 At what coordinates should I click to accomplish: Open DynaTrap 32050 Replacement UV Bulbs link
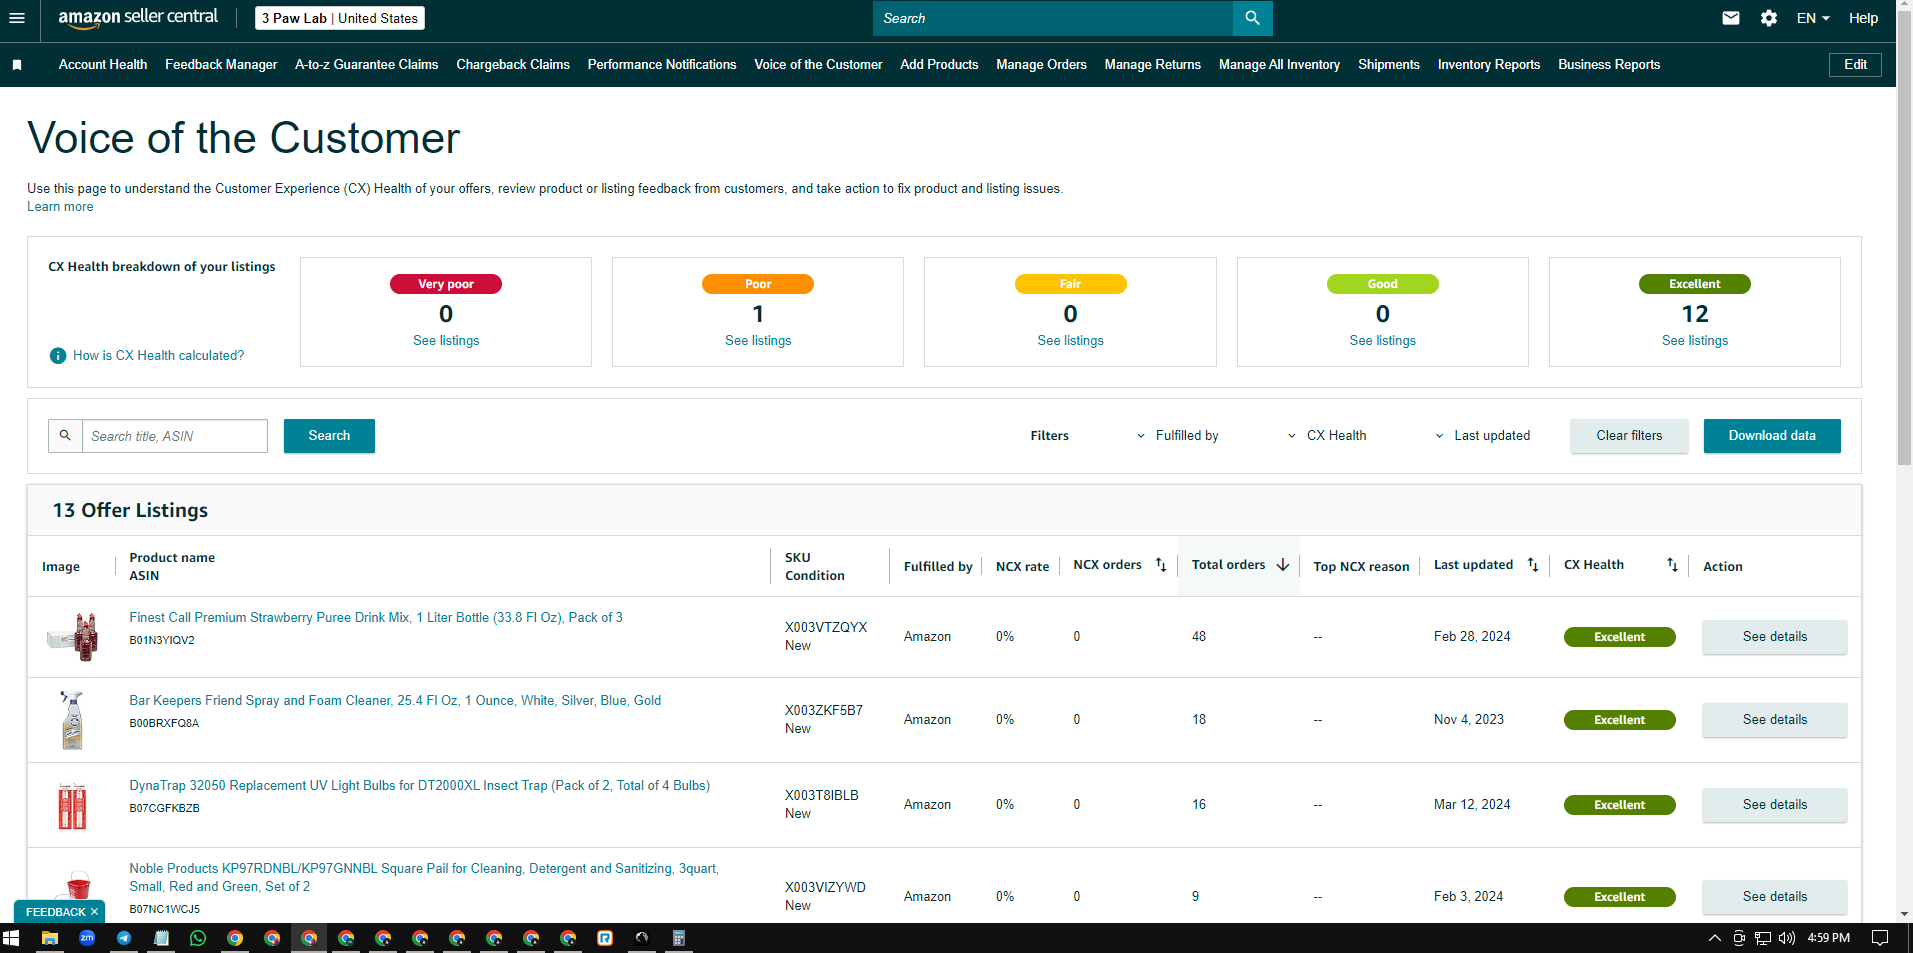point(419,786)
